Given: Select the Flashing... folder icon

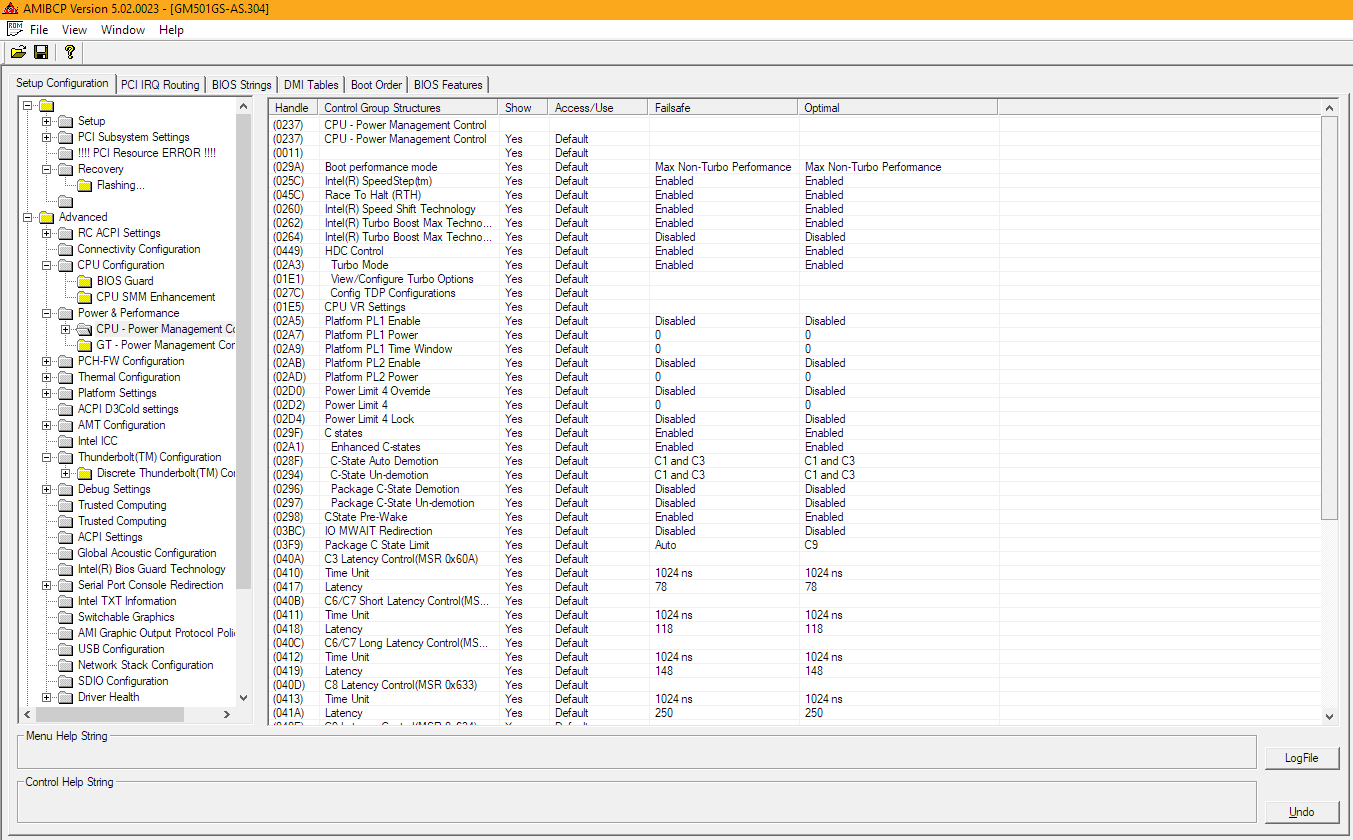Looking at the screenshot, I should click(x=85, y=185).
